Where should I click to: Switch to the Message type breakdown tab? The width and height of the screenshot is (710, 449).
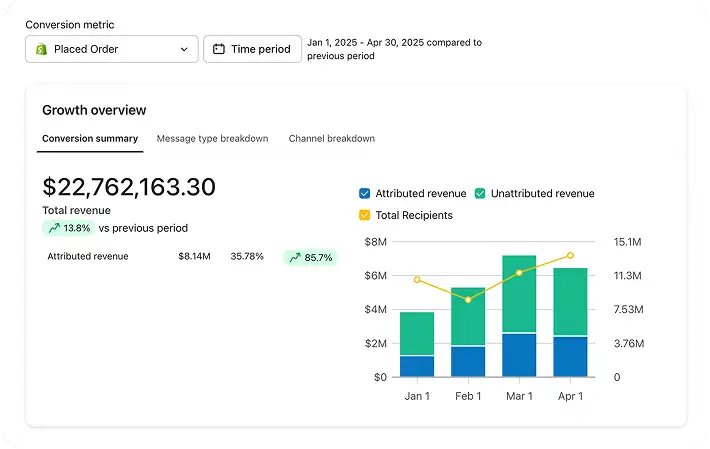point(212,139)
